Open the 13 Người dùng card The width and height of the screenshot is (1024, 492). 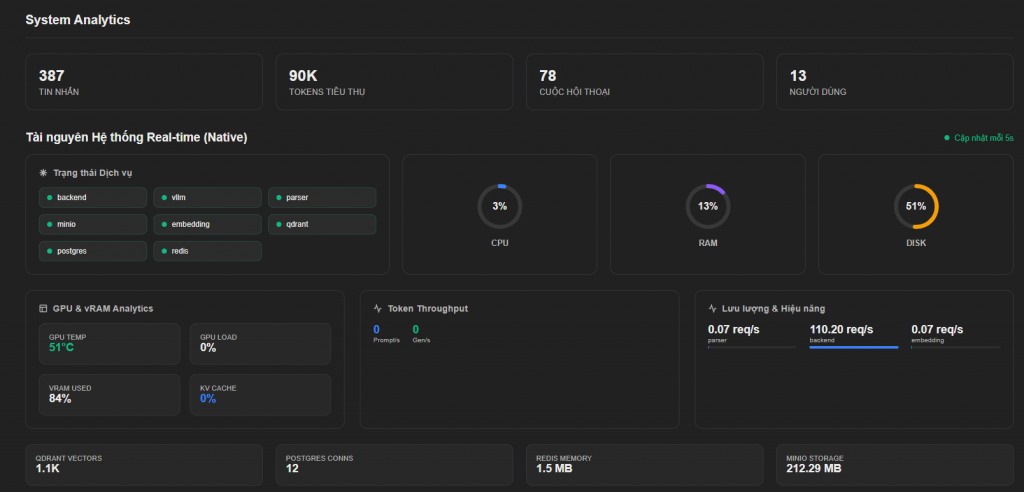click(x=895, y=82)
